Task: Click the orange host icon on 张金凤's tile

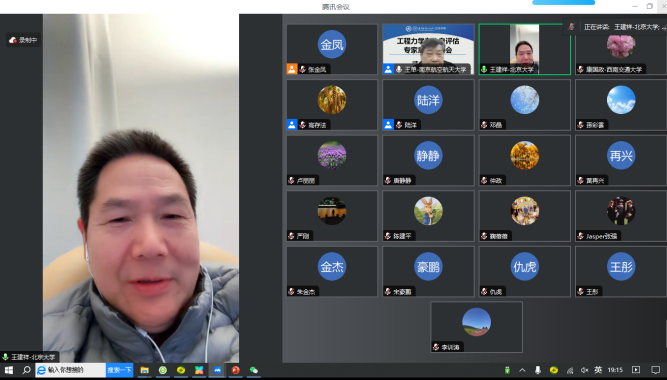Action: [x=292, y=69]
